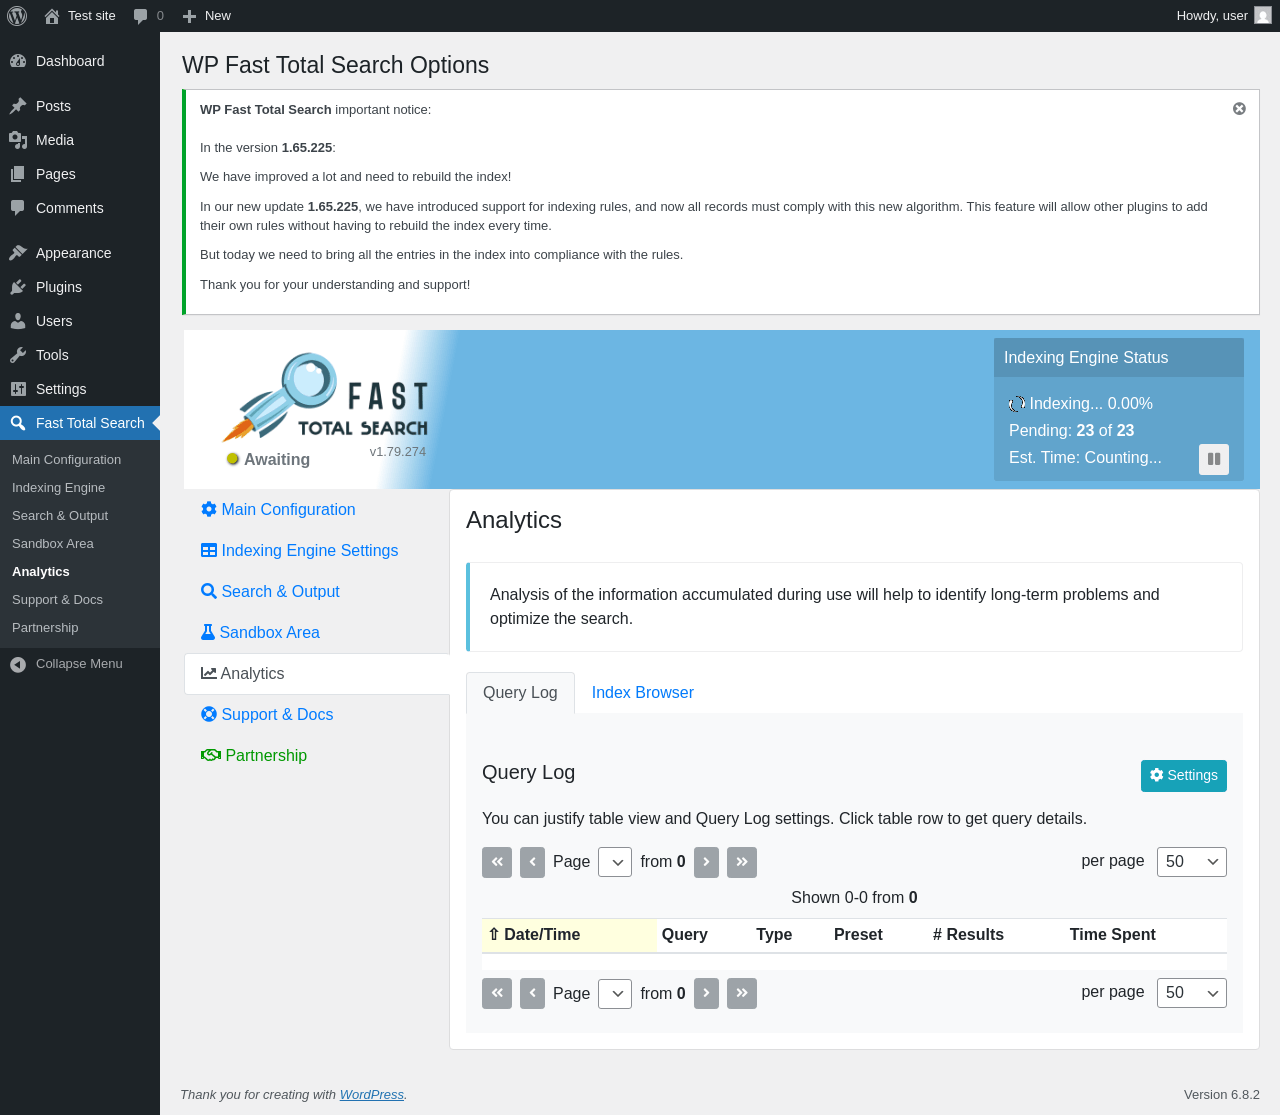The width and height of the screenshot is (1280, 1115).
Task: Go to previous page in bottom pager
Action: tap(532, 993)
